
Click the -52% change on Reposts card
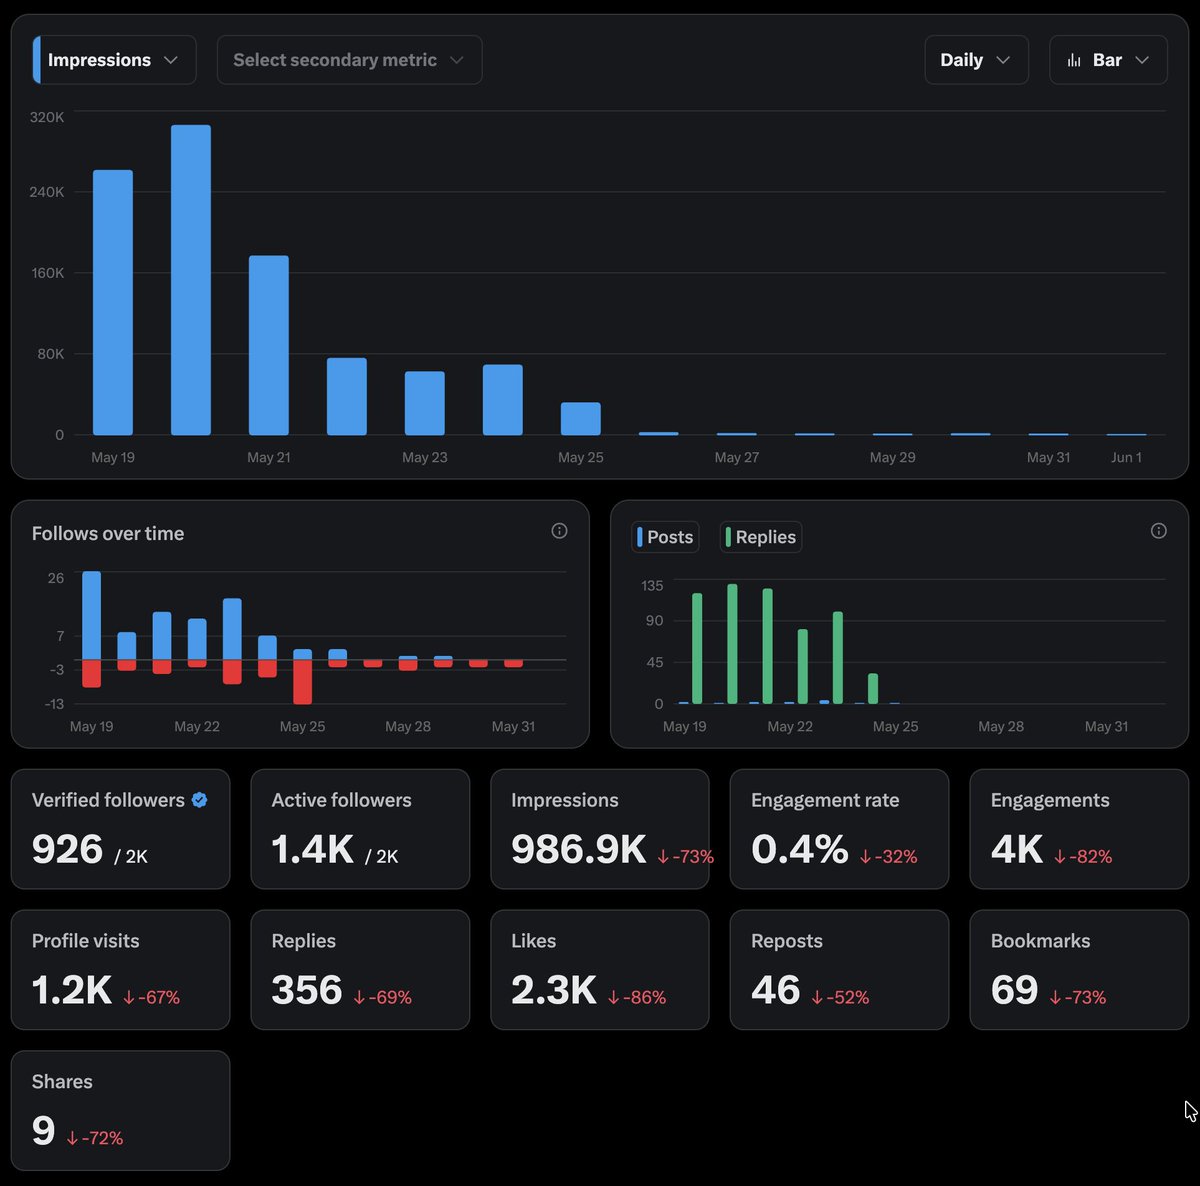pyautogui.click(x=840, y=997)
